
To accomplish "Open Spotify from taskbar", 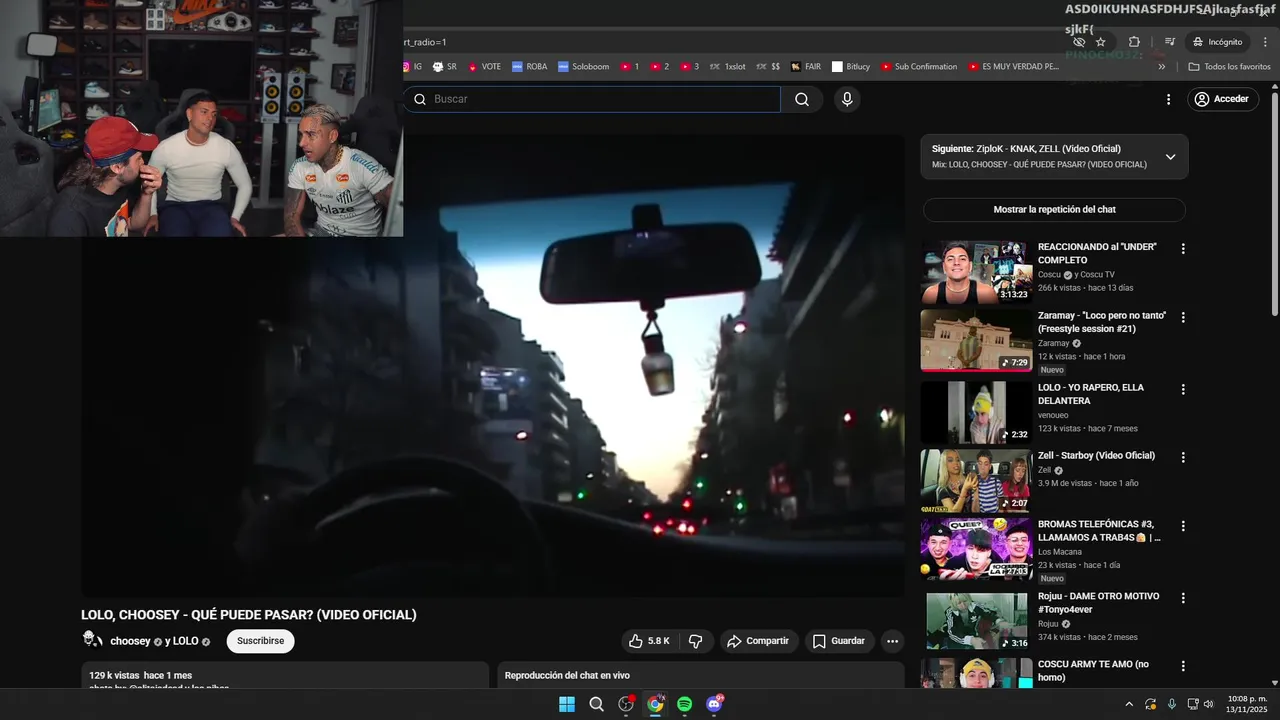I will coord(685,704).
